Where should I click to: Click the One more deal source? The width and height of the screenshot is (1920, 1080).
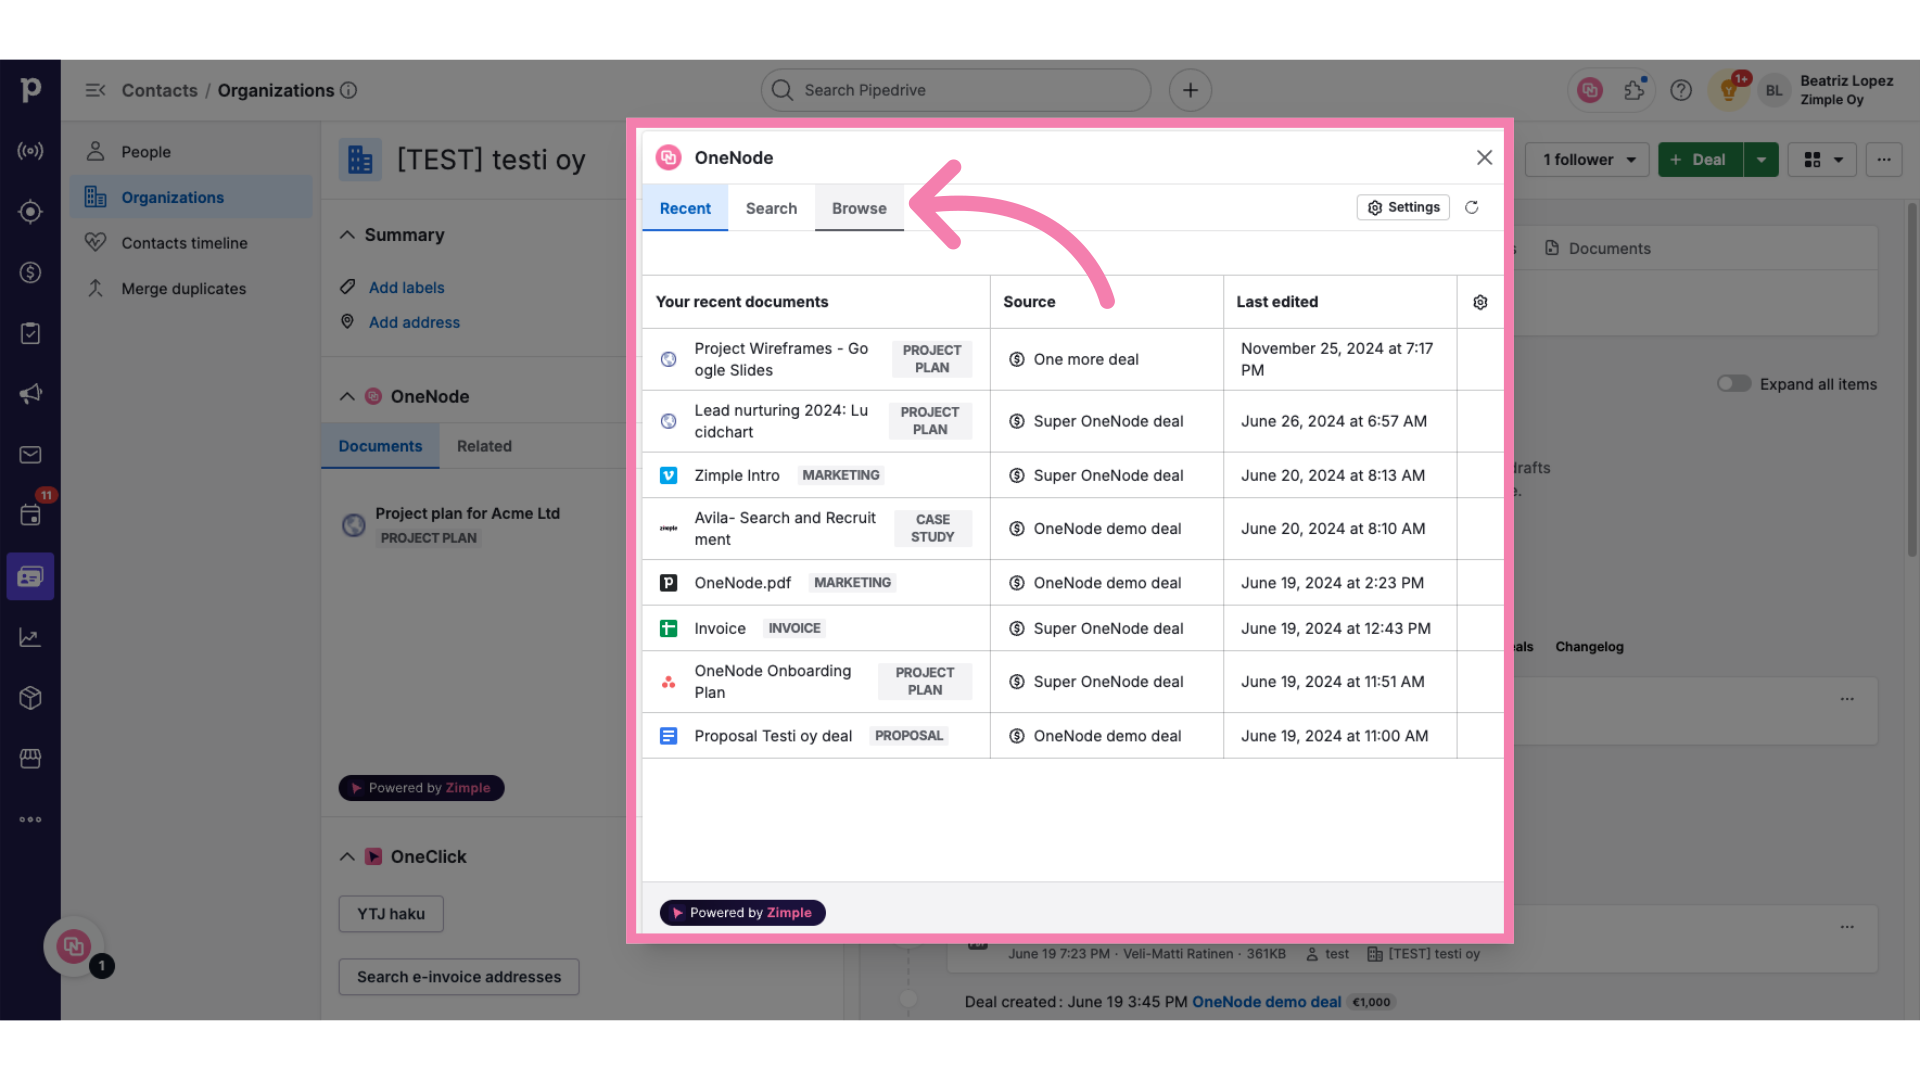(1086, 360)
